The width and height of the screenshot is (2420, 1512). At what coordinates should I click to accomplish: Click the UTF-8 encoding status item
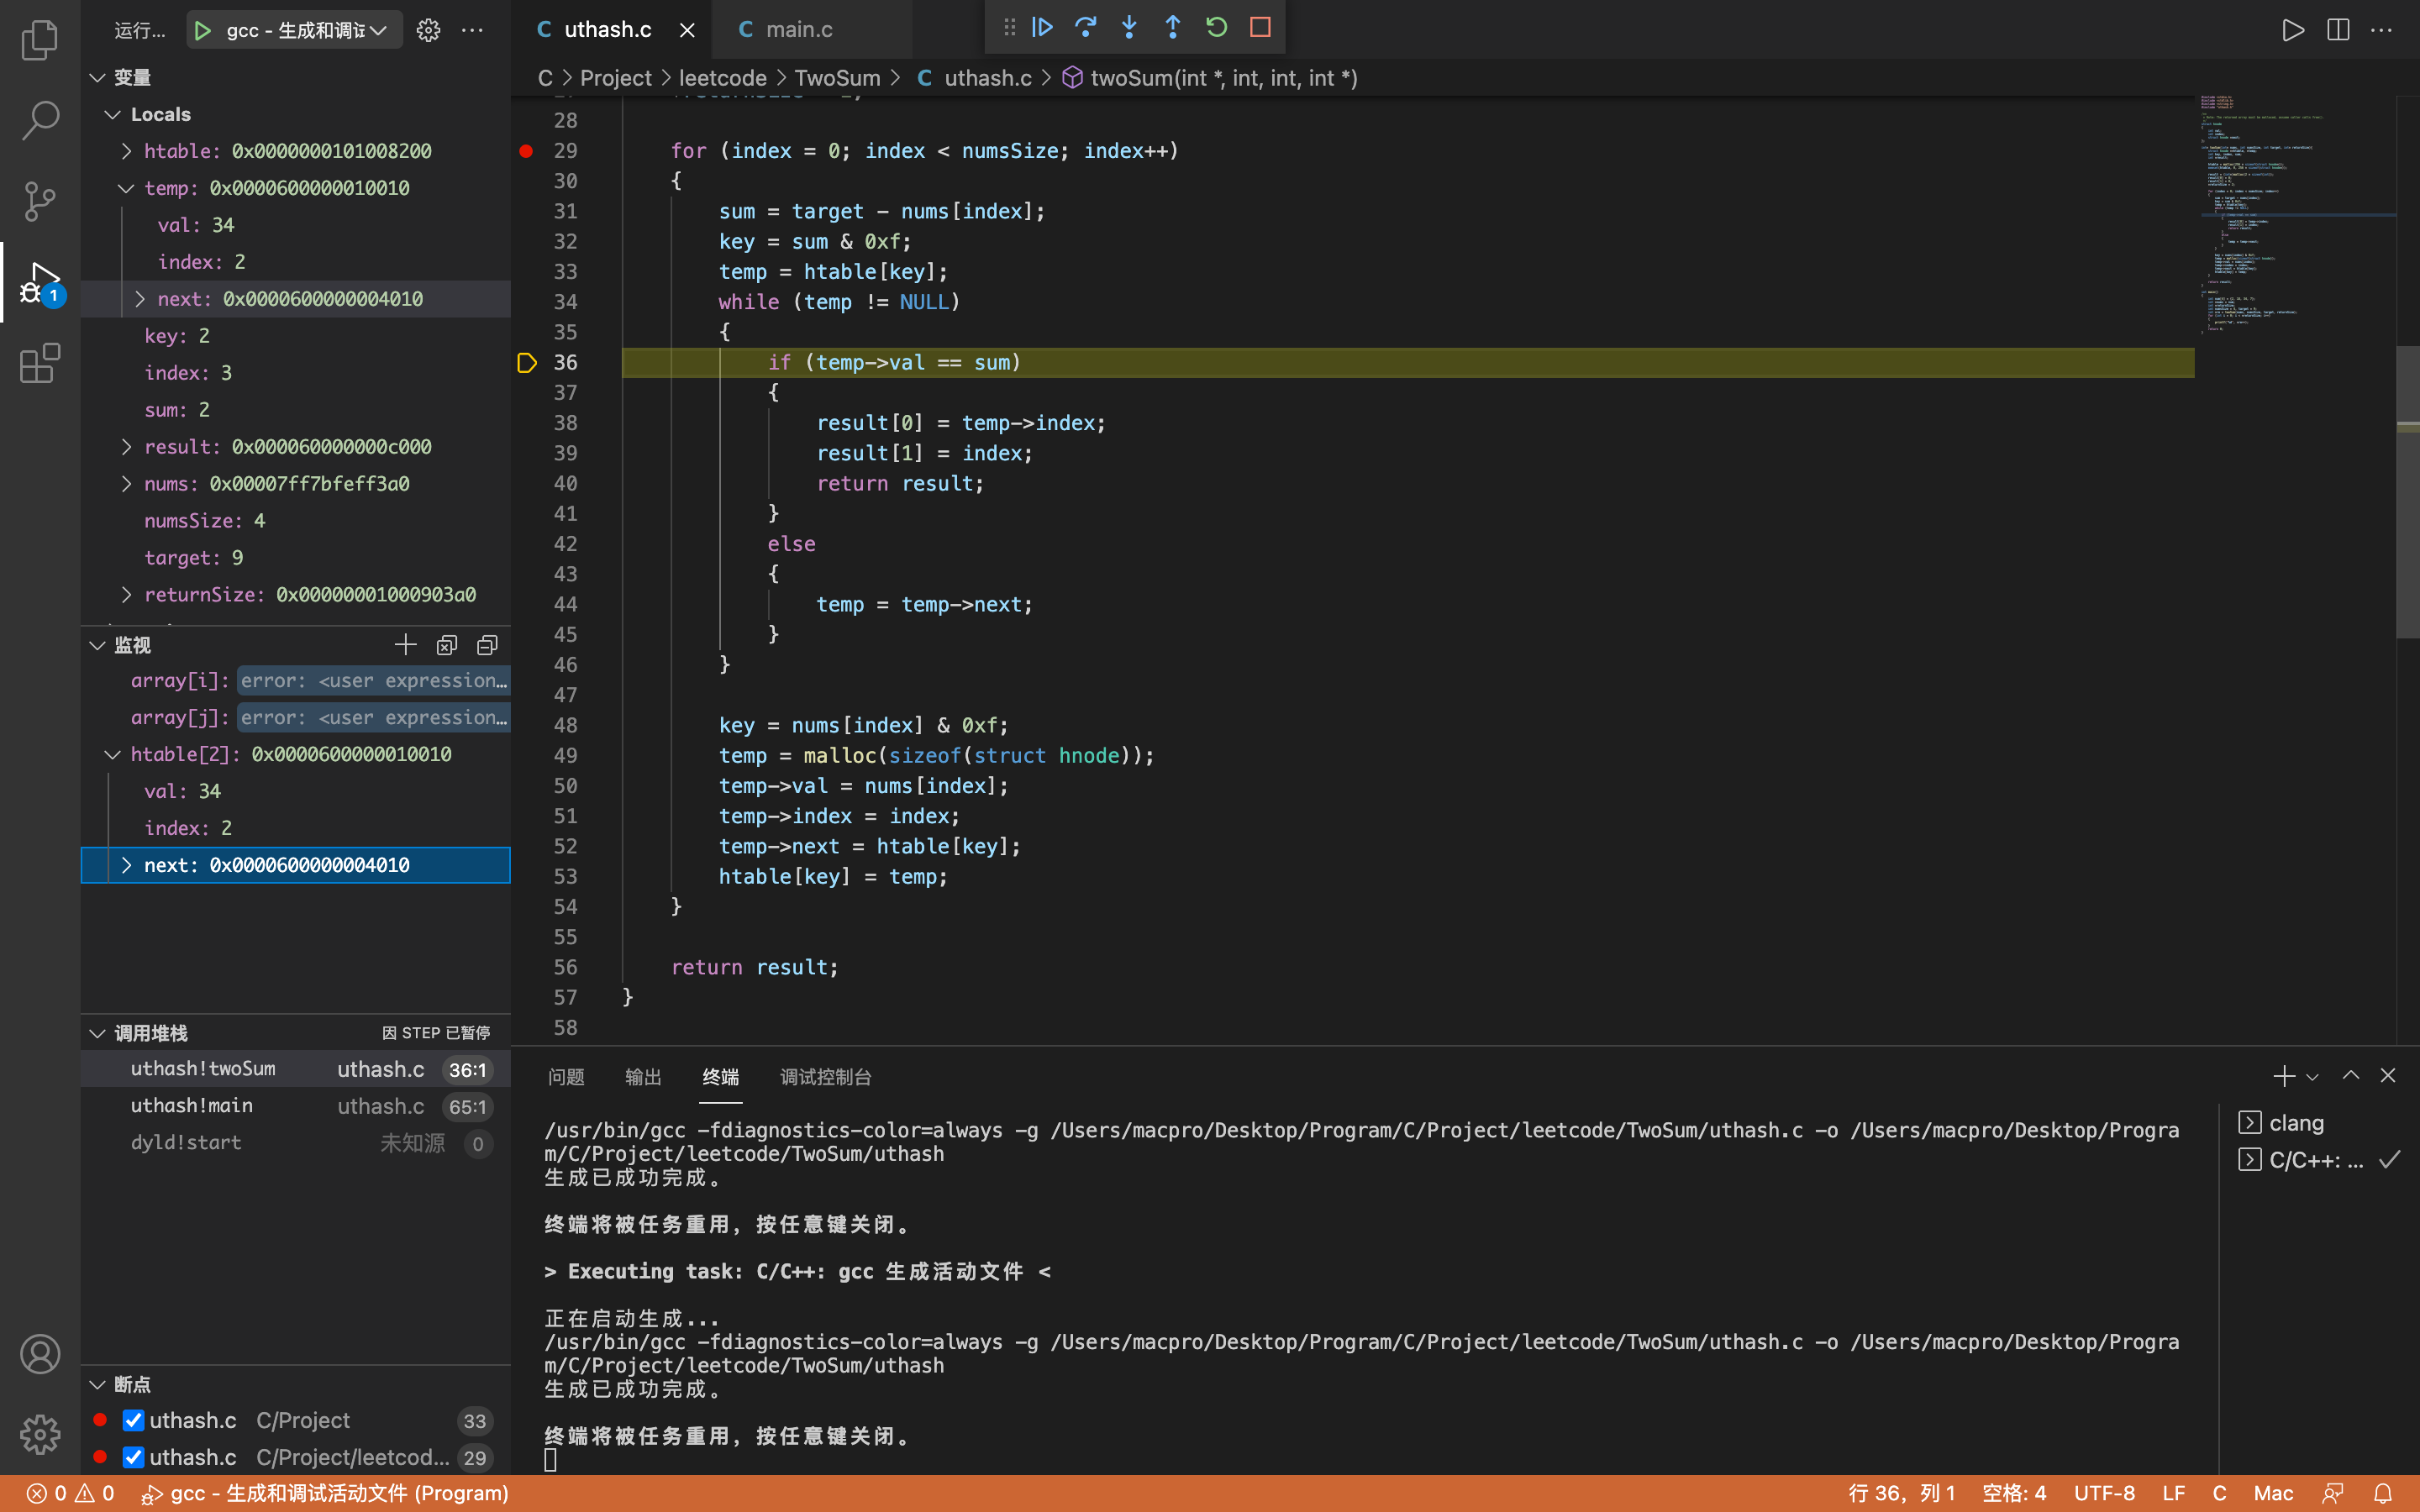[x=2103, y=1493]
